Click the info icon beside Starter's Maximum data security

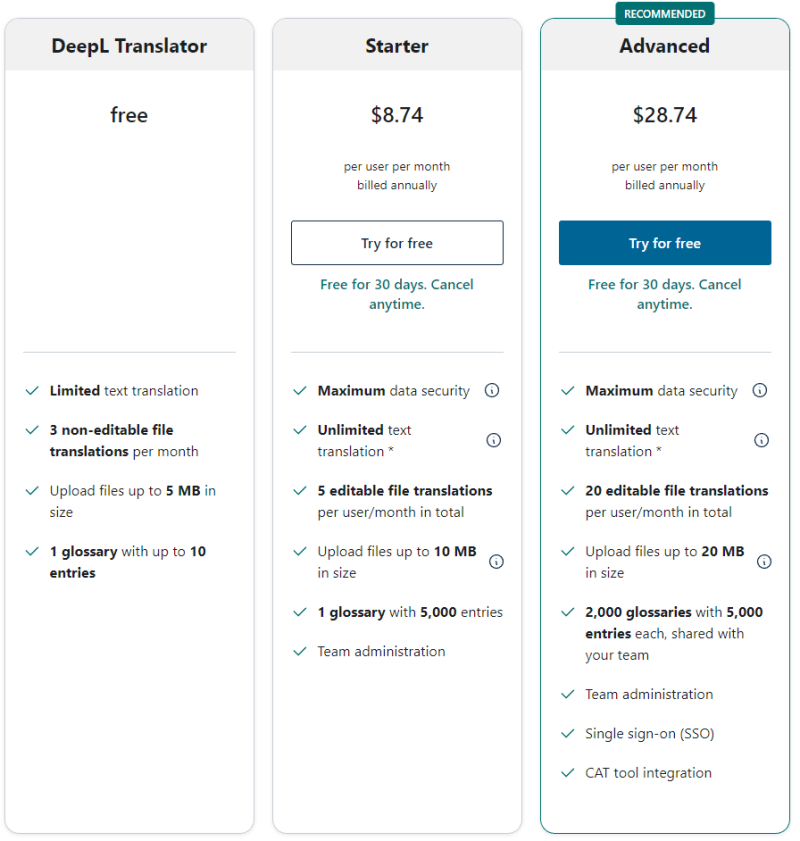point(492,390)
